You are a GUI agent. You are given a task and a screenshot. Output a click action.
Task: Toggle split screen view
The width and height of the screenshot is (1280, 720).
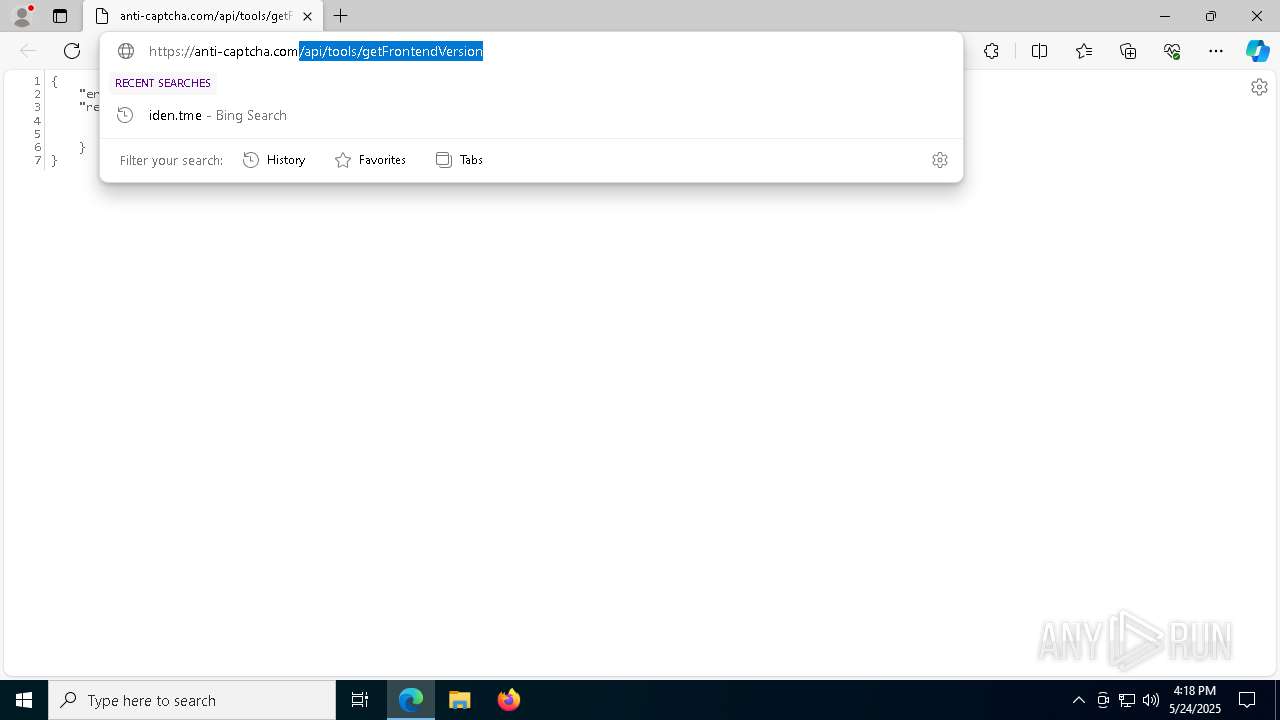pos(1039,51)
